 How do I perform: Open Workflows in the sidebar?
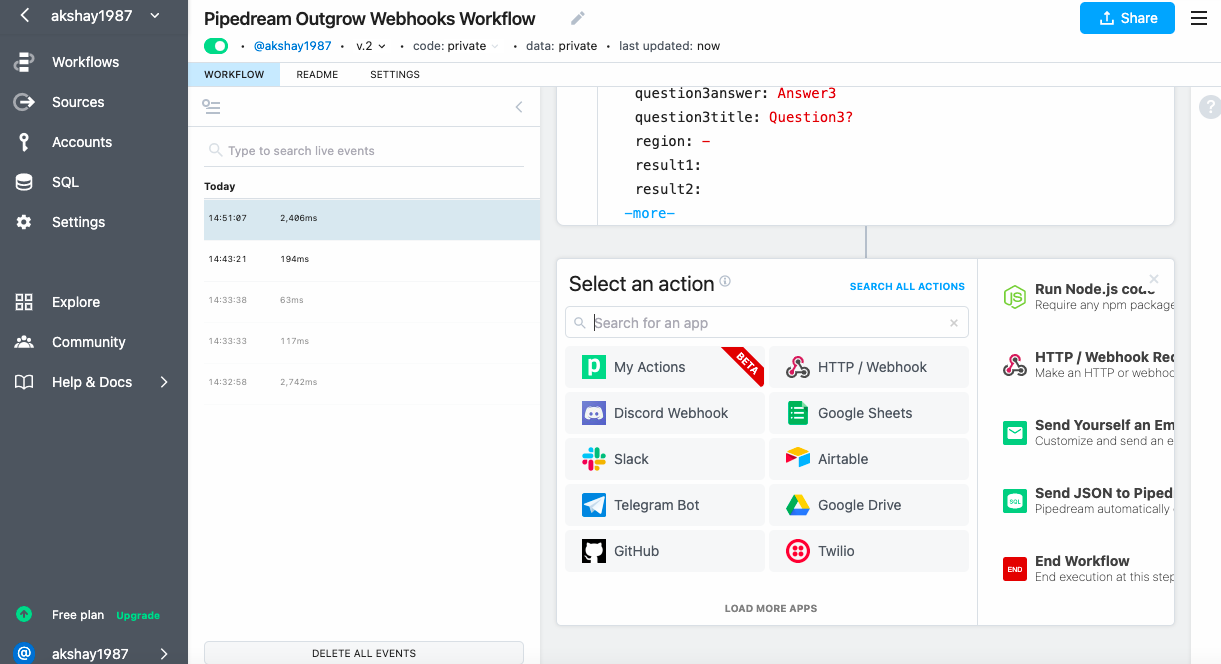(x=85, y=62)
